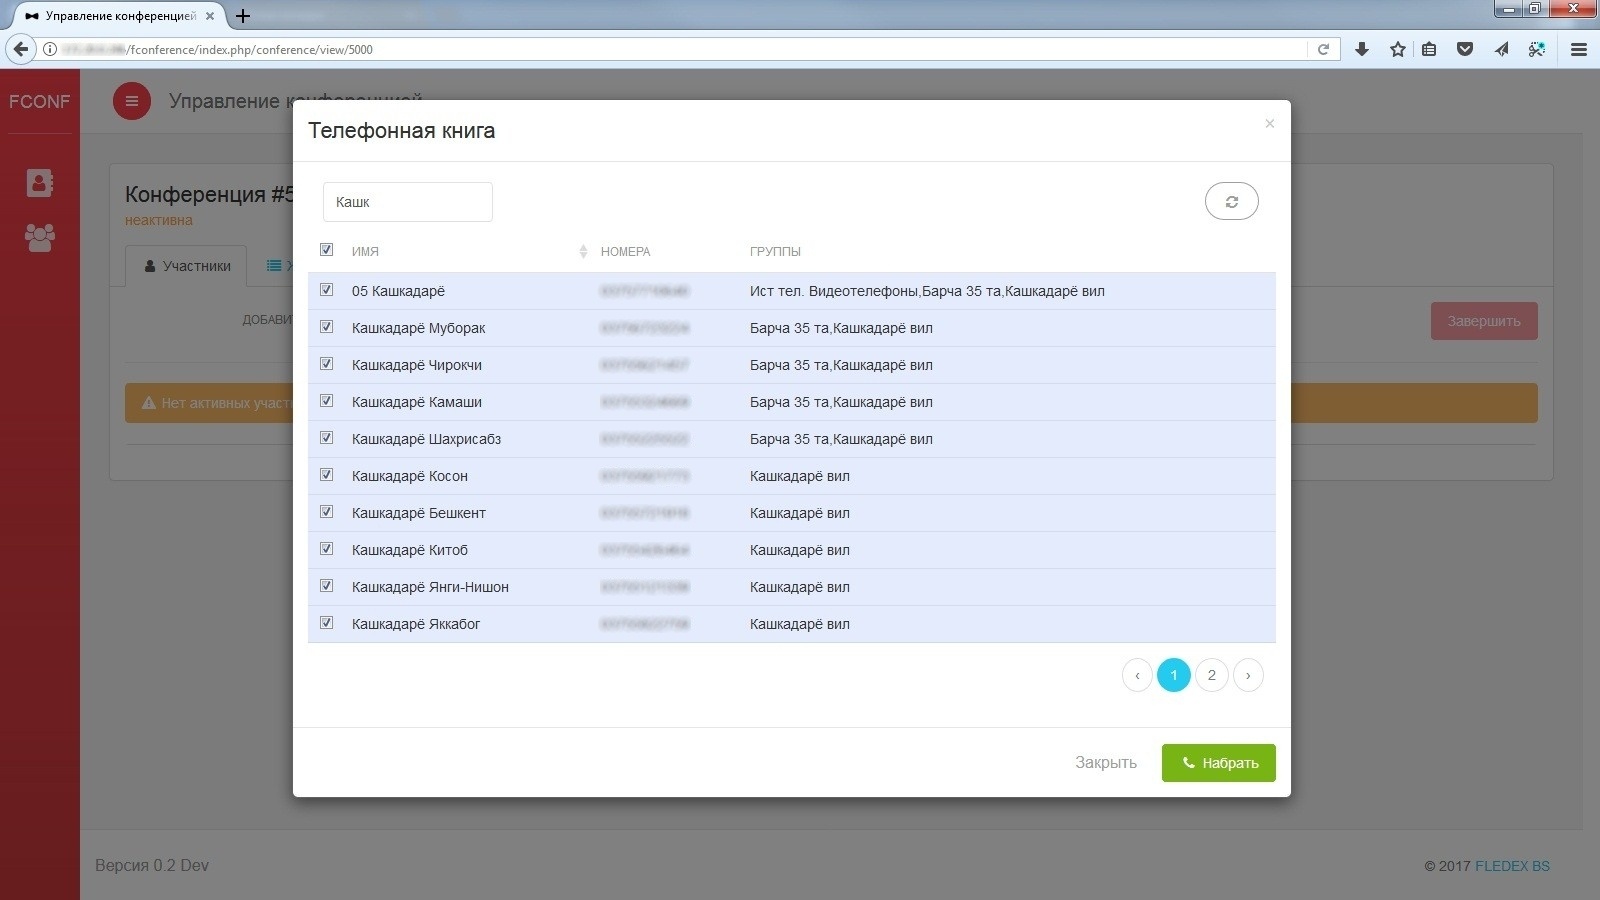1600x900 pixels.
Task: Uncheck Кашкадарё Шахрисабз checkbox
Action: 326,438
